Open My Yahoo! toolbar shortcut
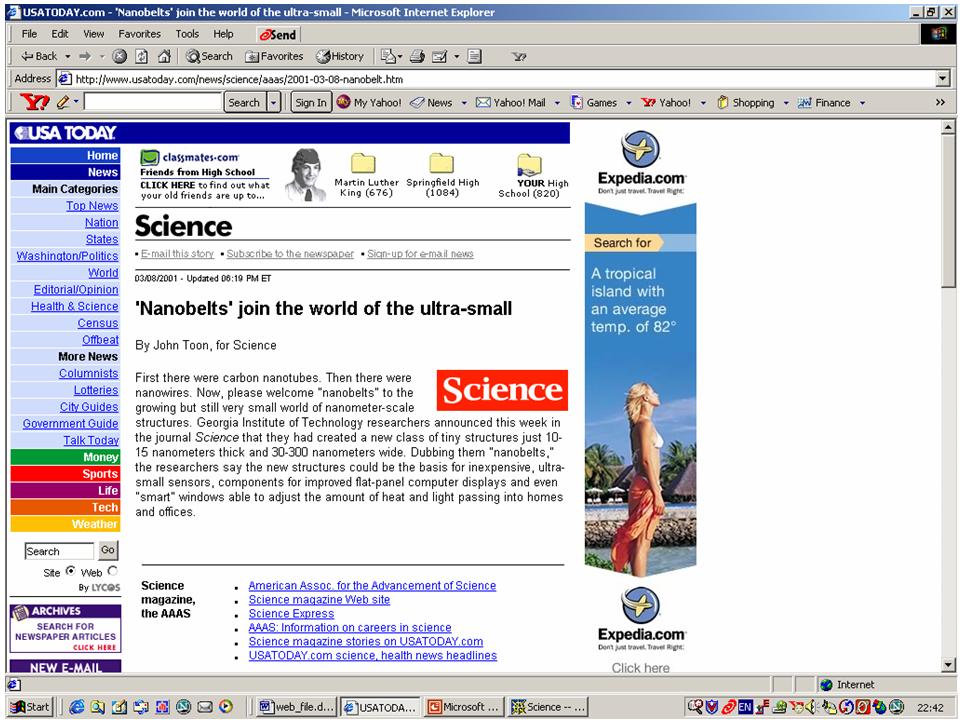This screenshot has width=960, height=720. pyautogui.click(x=369, y=102)
